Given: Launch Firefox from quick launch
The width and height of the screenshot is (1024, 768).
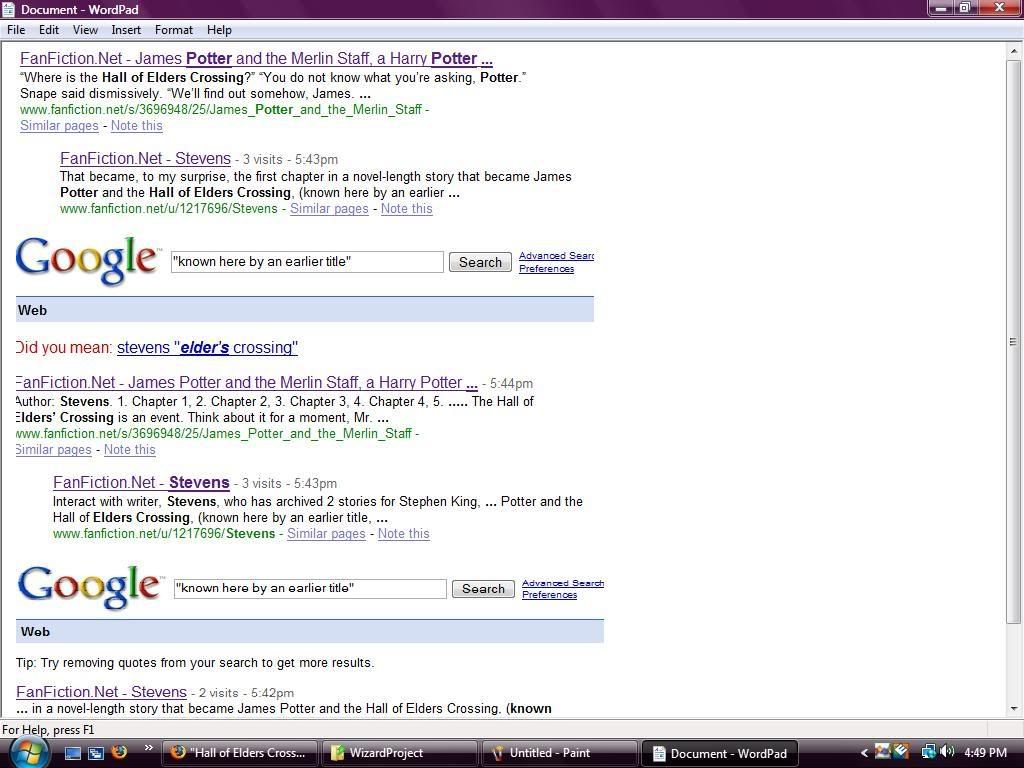Looking at the screenshot, I should pos(119,752).
